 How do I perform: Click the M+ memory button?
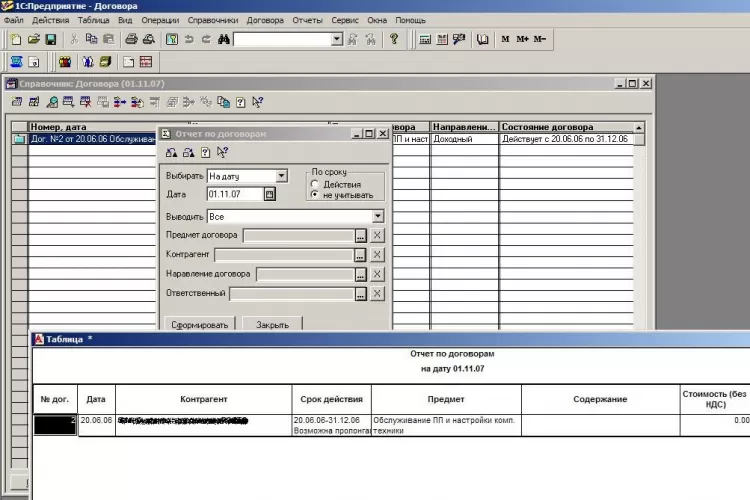(x=523, y=39)
